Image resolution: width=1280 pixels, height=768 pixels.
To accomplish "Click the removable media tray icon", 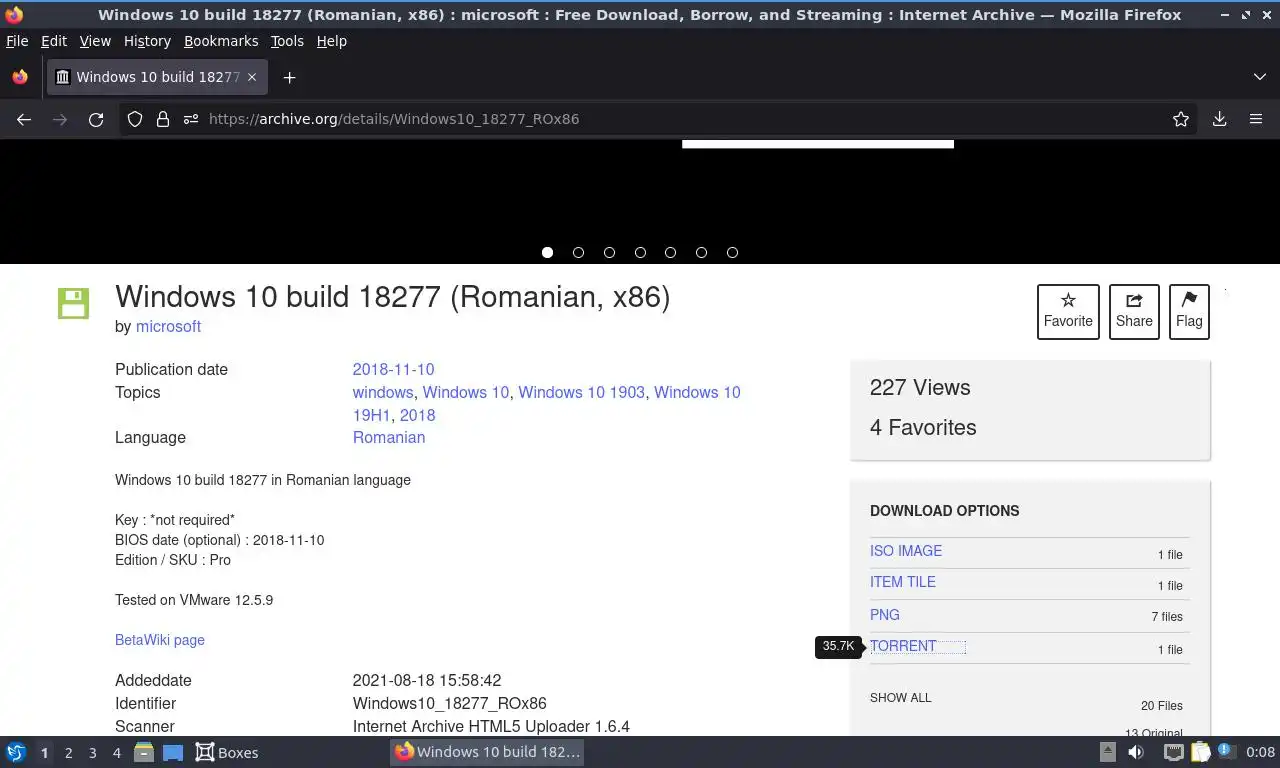I will [1108, 752].
